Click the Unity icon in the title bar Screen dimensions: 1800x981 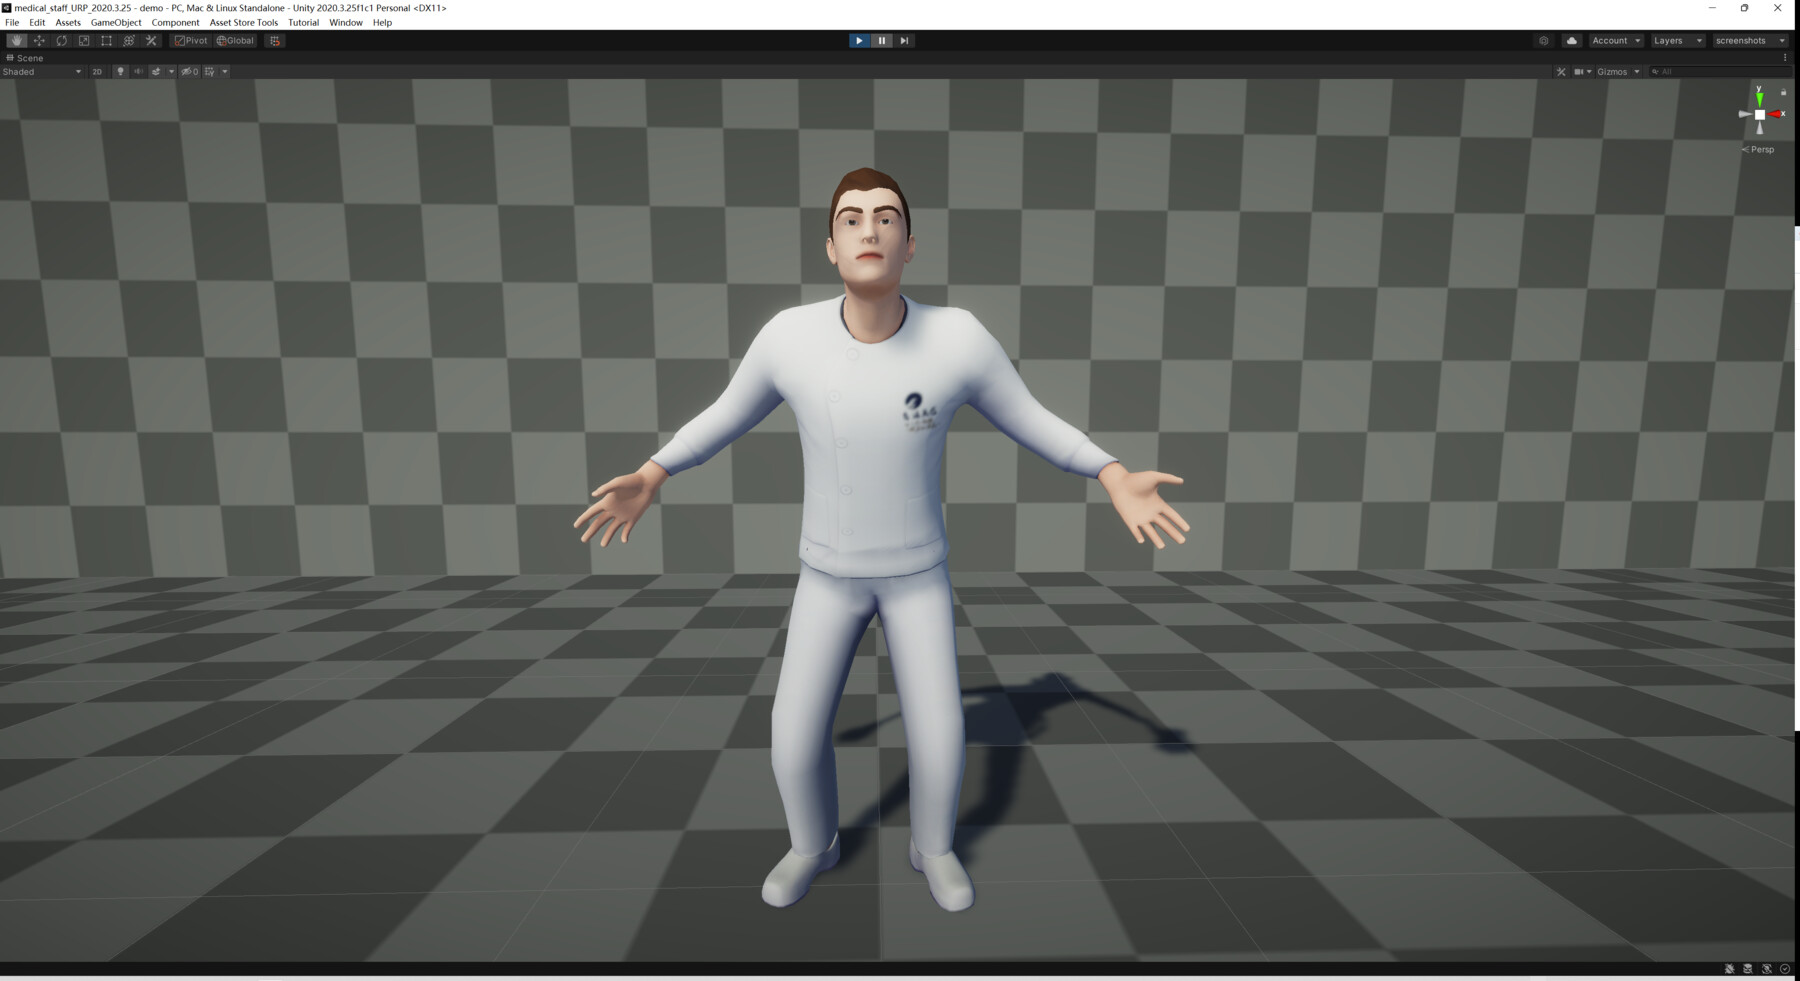coord(6,7)
